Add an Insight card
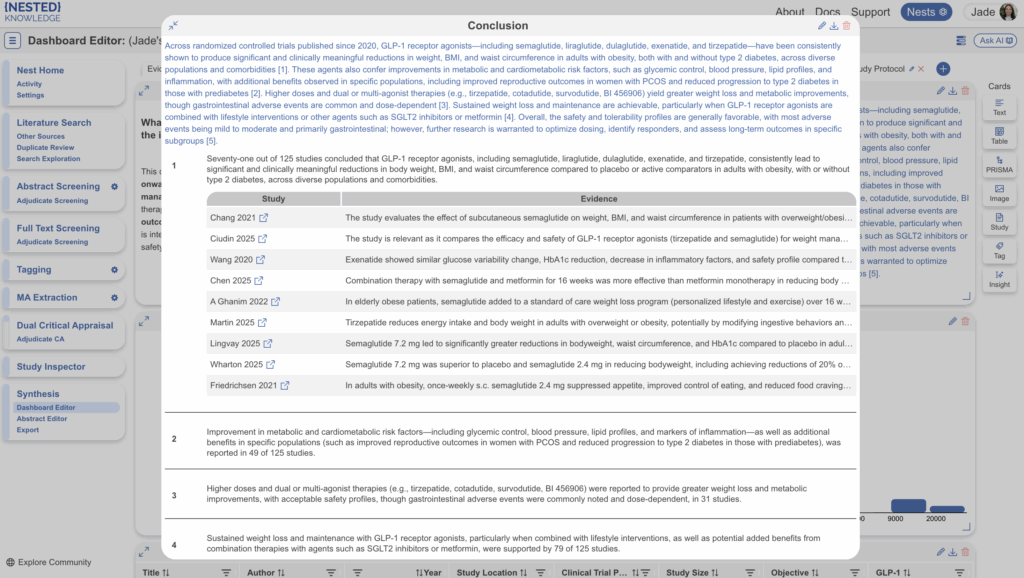Image resolution: width=1024 pixels, height=578 pixels. pyautogui.click(x=999, y=277)
